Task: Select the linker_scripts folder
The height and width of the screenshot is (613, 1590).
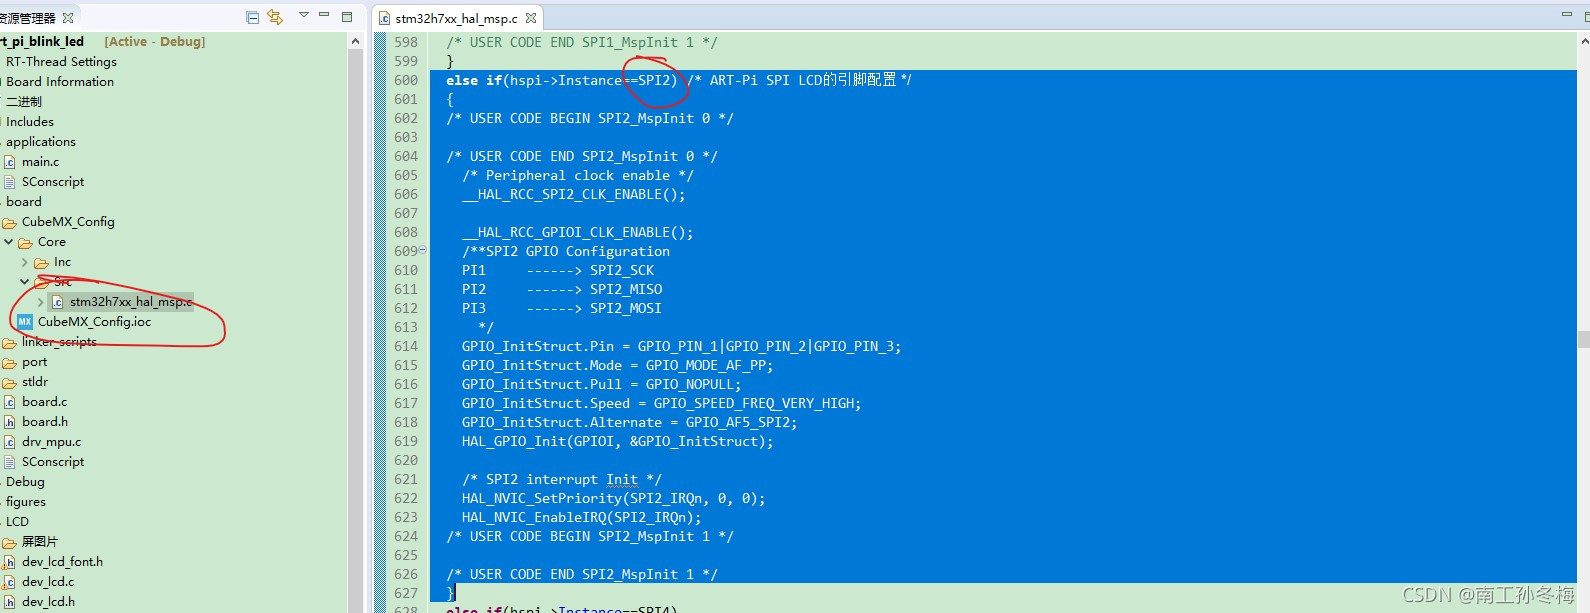Action: tap(59, 341)
